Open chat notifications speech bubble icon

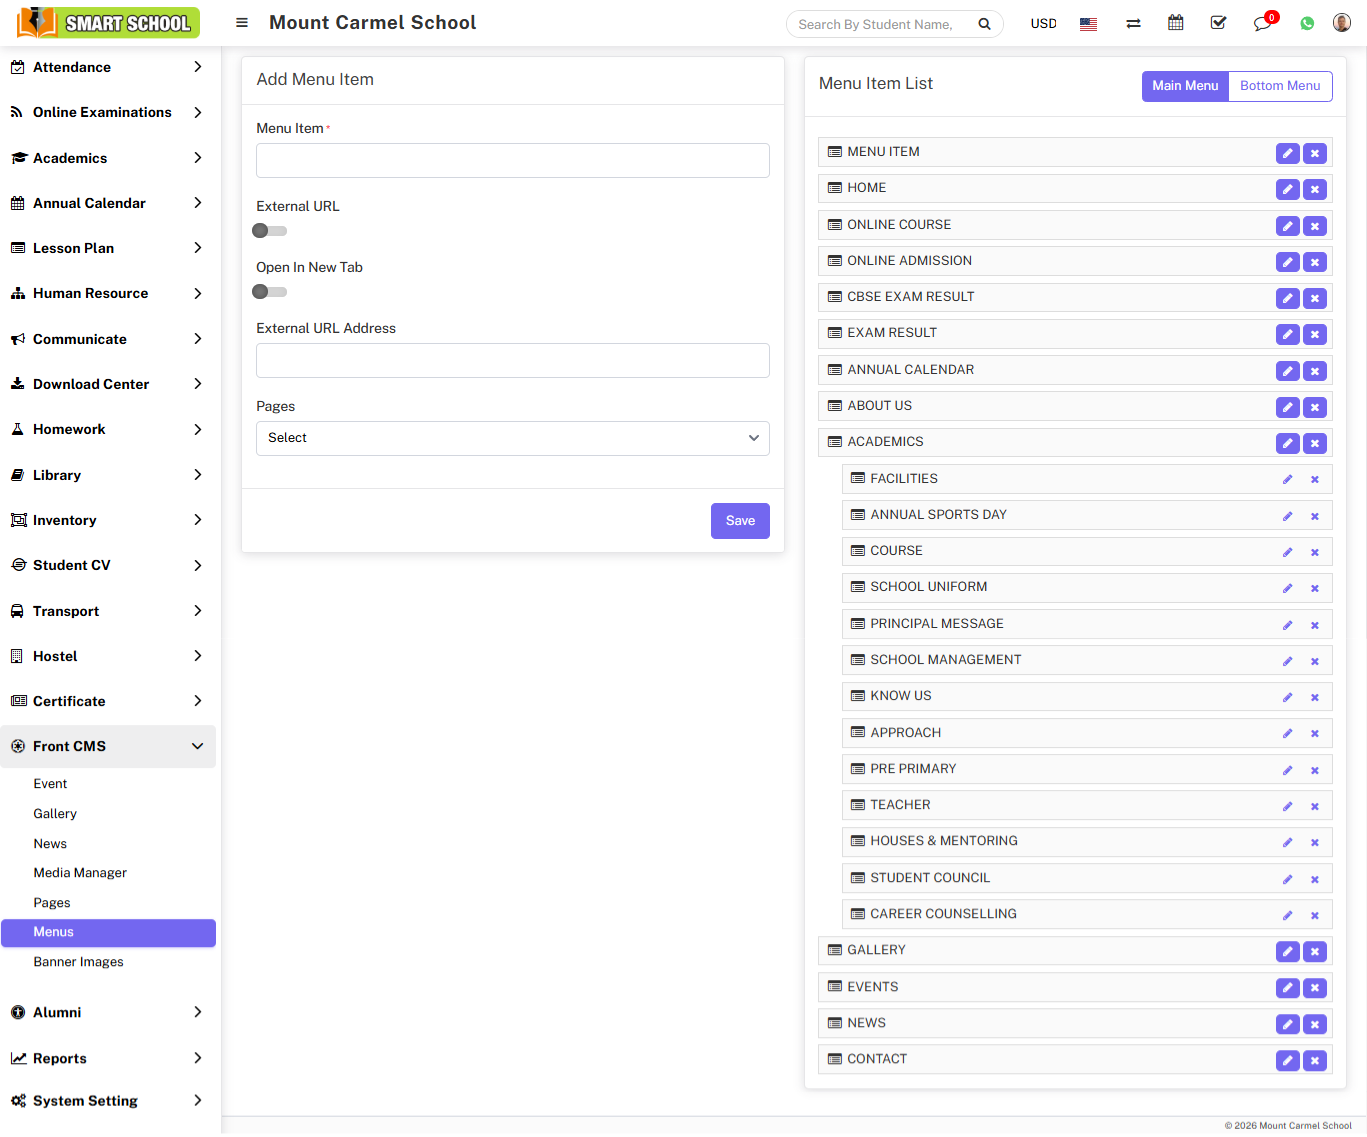(x=1262, y=24)
